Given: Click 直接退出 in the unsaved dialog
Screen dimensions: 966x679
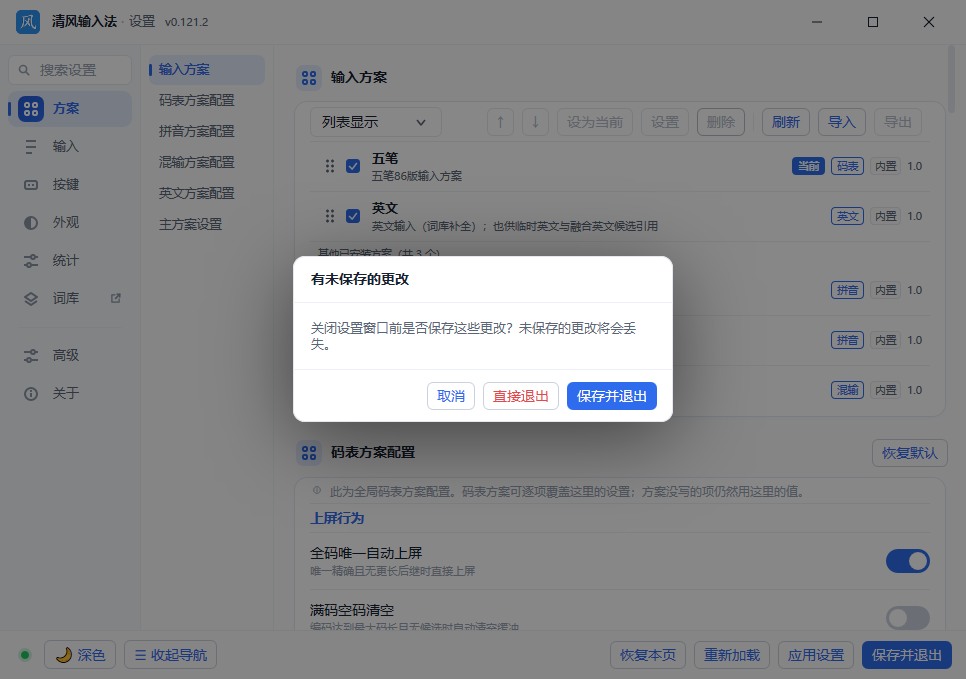Looking at the screenshot, I should click(521, 396).
